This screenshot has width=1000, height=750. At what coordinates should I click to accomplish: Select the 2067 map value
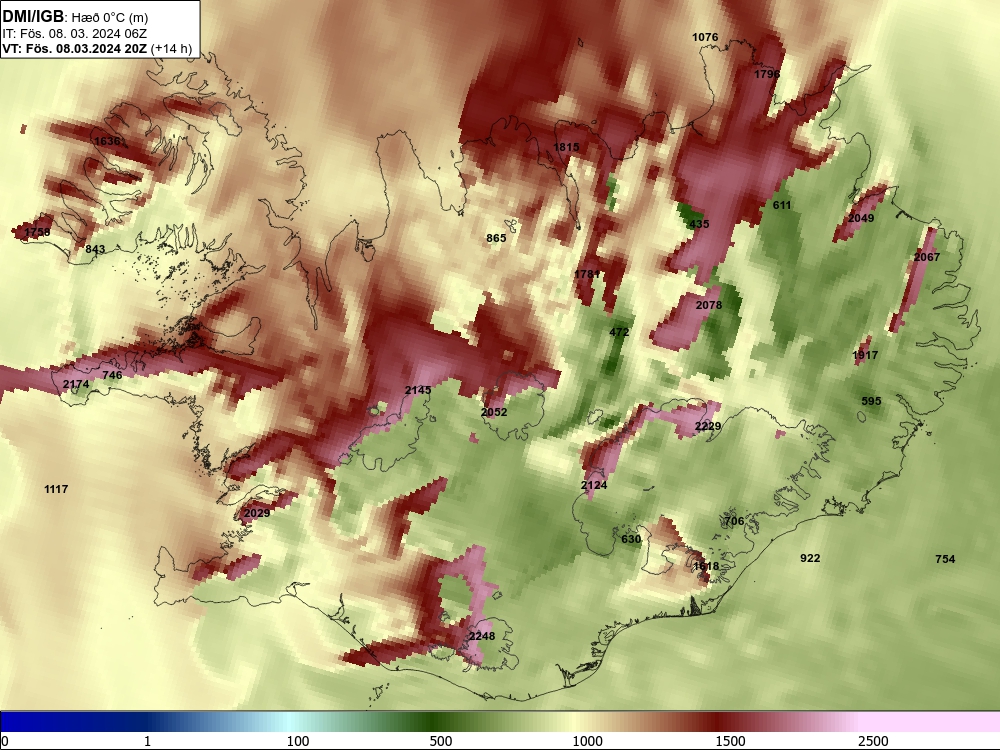pos(927,257)
